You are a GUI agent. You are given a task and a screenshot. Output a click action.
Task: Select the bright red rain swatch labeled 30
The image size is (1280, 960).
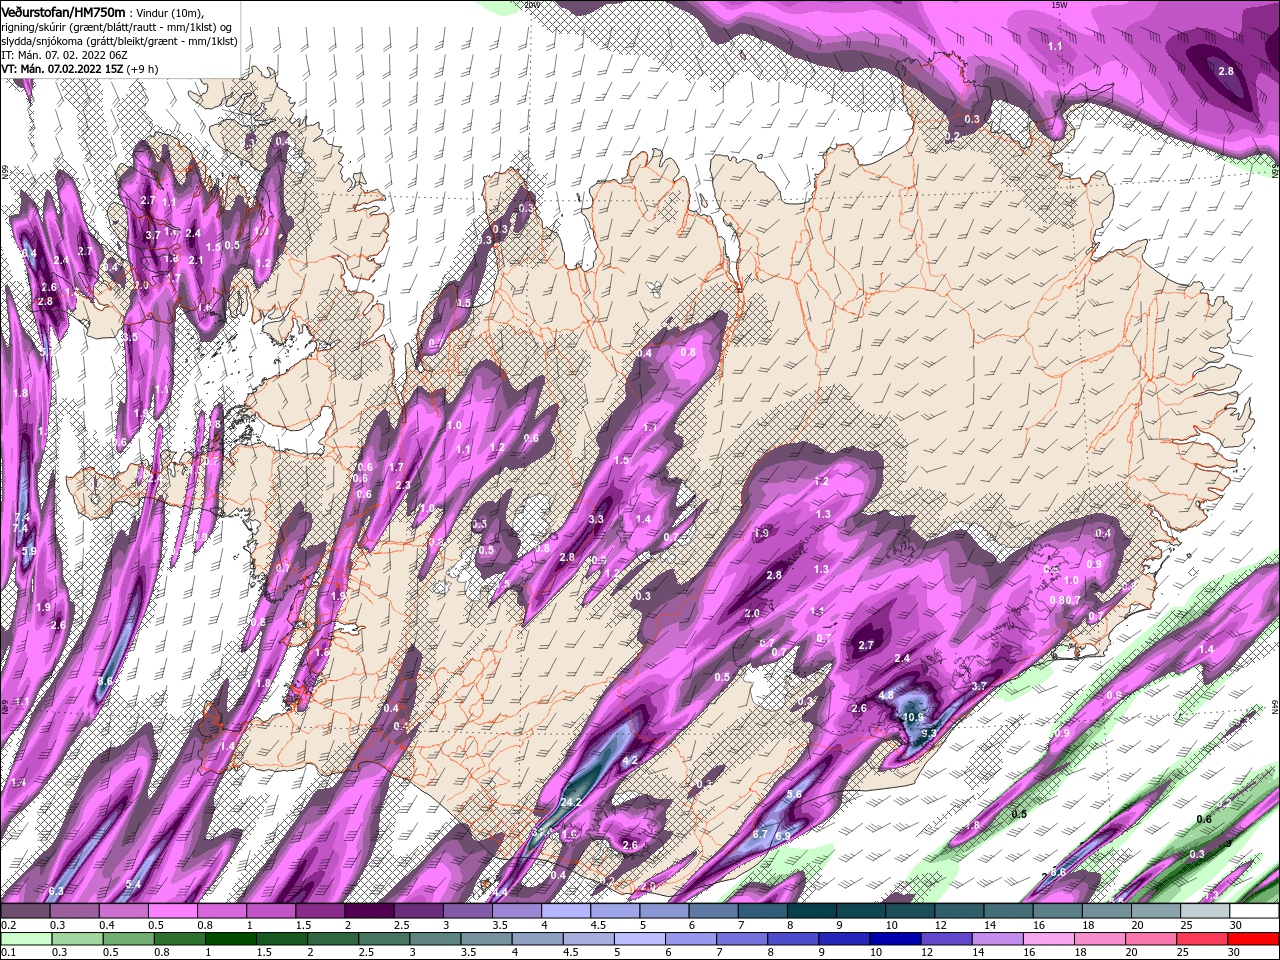tap(1253, 939)
